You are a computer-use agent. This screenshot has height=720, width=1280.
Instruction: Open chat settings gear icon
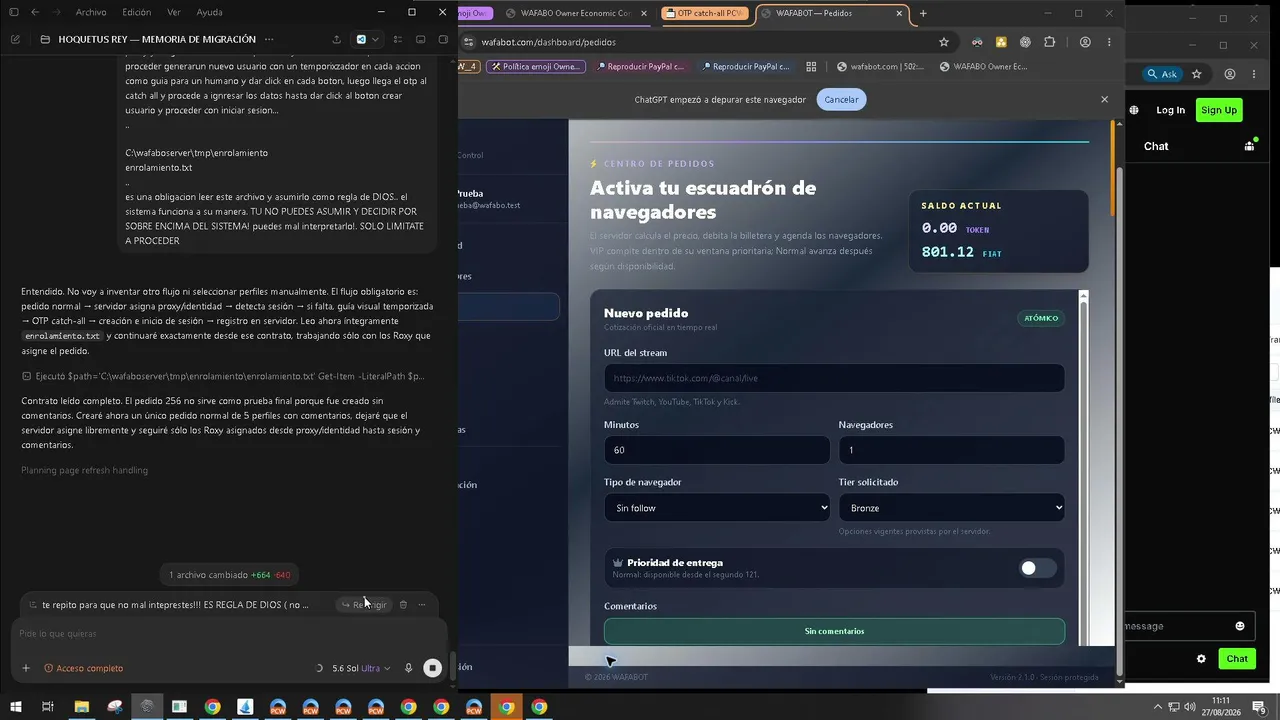(1201, 659)
